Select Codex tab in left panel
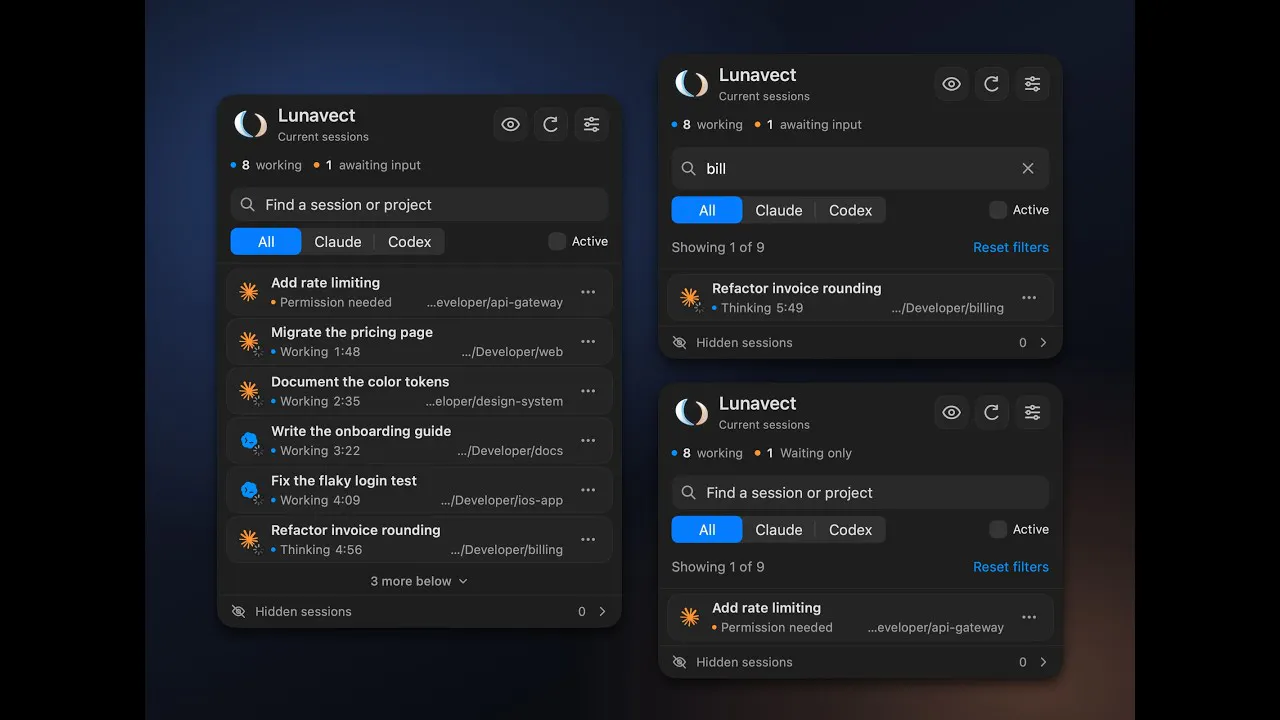Viewport: 1280px width, 720px height. [x=410, y=242]
